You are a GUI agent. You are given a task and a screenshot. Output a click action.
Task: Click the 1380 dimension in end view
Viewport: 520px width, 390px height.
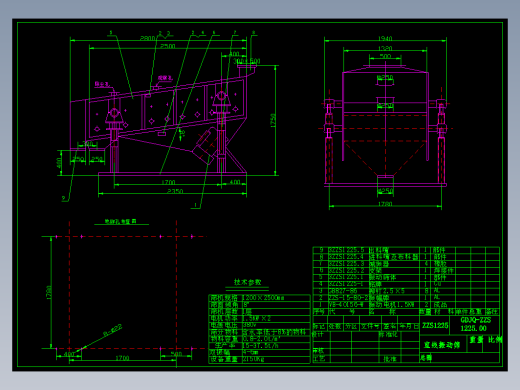click(x=385, y=49)
